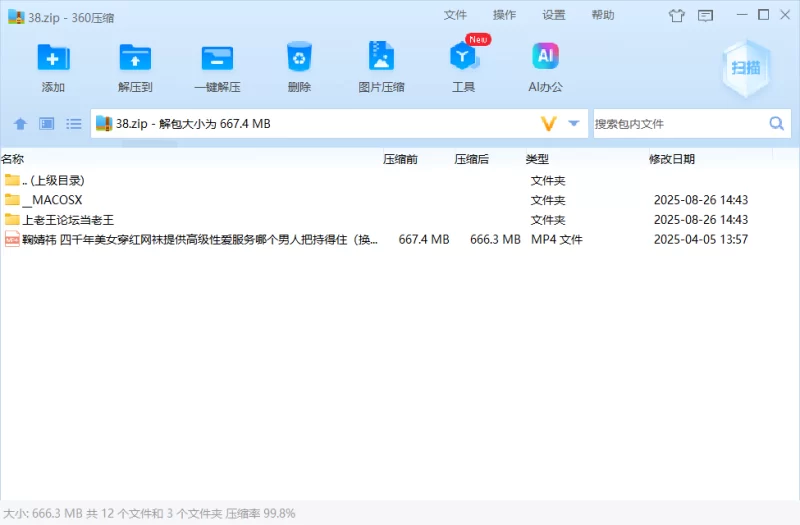Open the 帮助 menu
Viewport: 800px width, 525px height.
coord(603,15)
